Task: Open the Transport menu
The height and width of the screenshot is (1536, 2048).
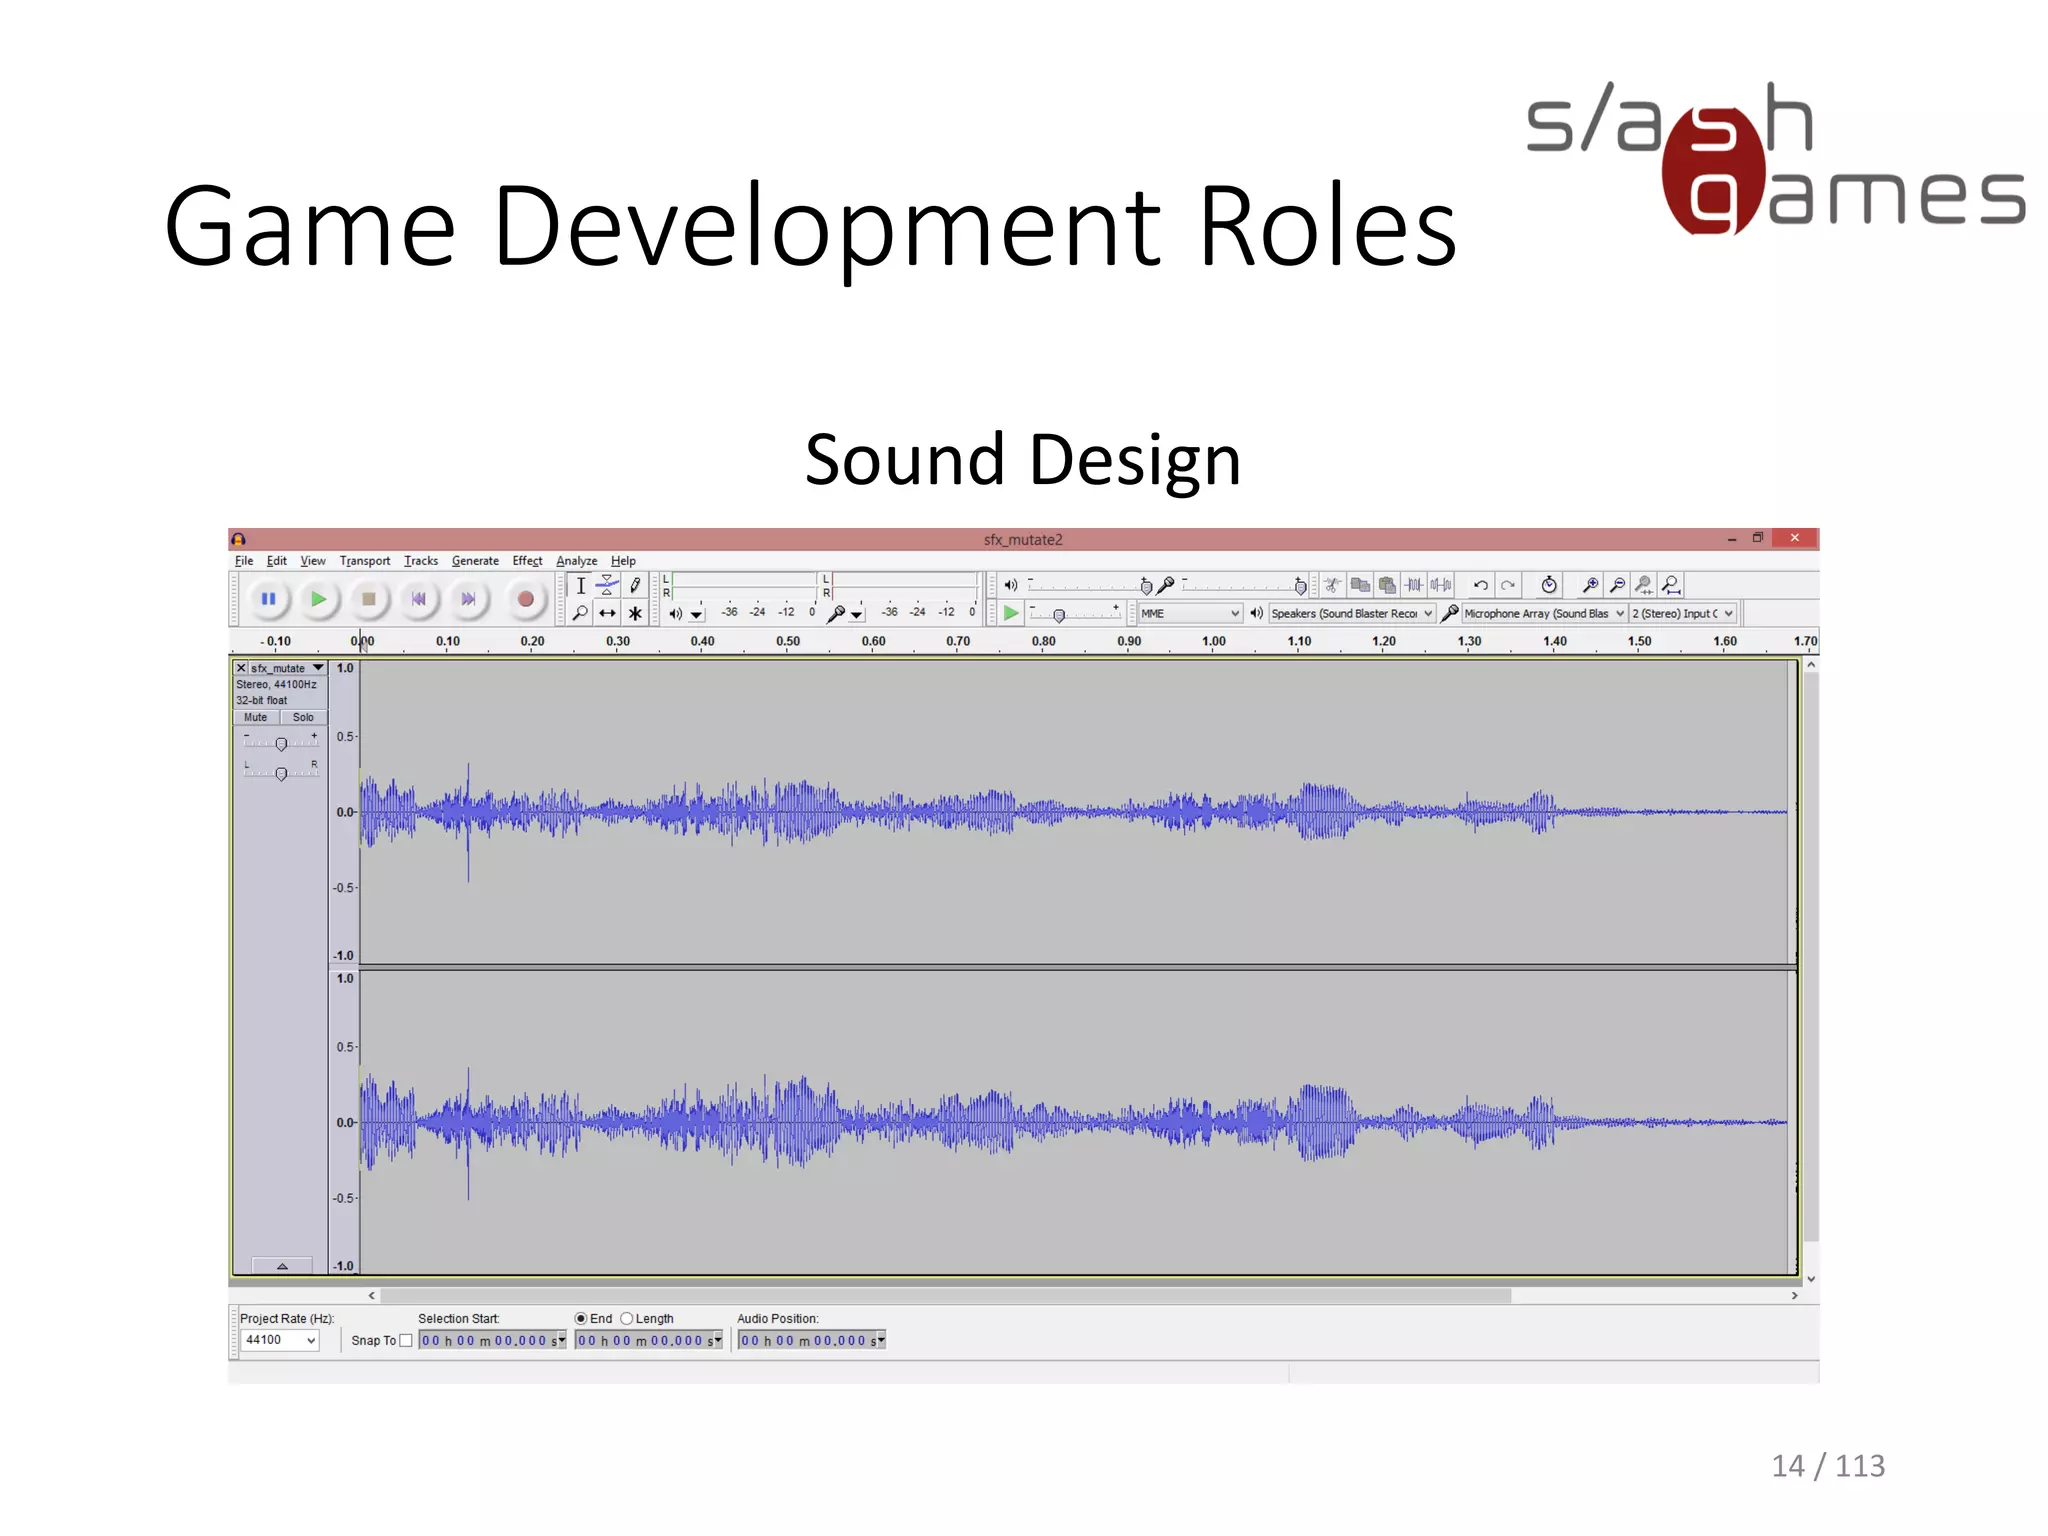Action: (365, 561)
